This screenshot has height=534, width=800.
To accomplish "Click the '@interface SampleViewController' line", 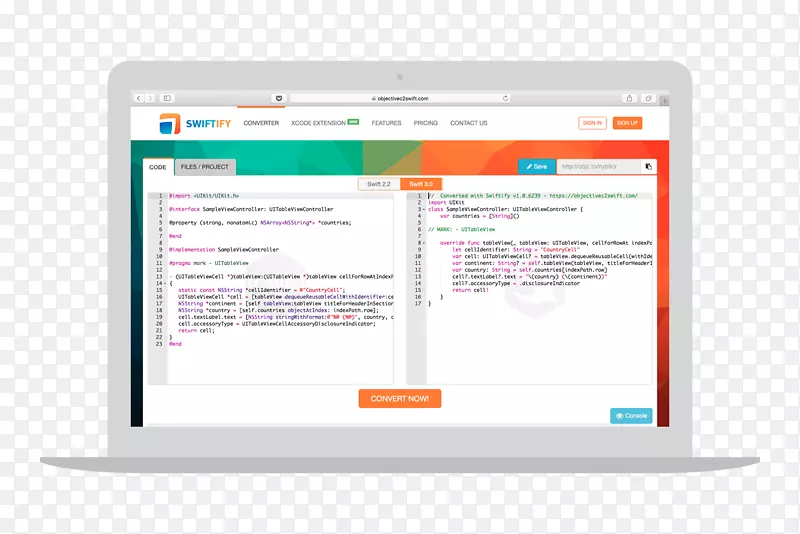I will point(251,209).
